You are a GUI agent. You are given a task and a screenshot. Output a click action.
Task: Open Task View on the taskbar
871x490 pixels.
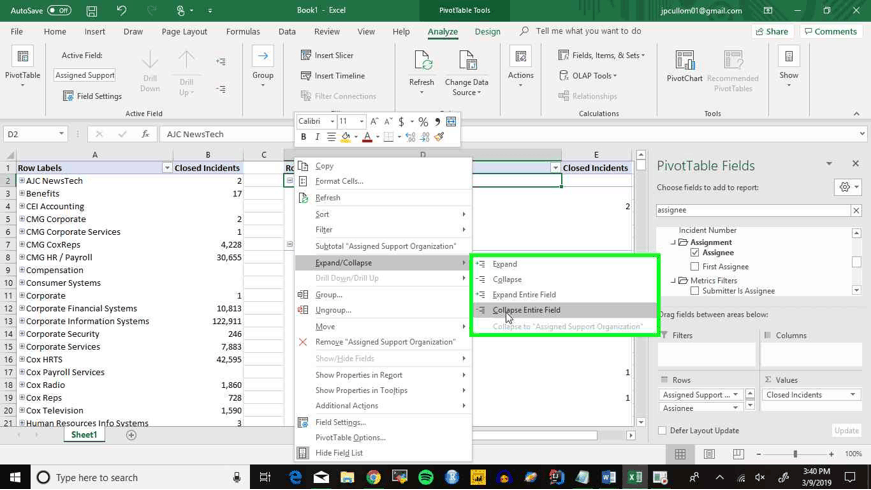tap(265, 477)
